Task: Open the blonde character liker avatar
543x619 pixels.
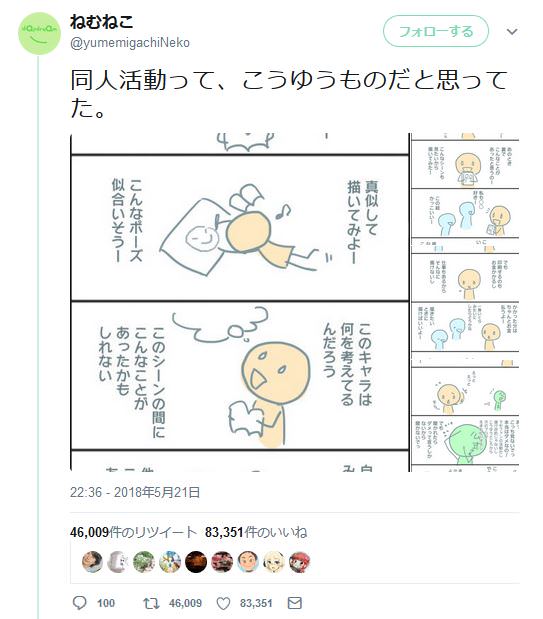Action: click(274, 562)
